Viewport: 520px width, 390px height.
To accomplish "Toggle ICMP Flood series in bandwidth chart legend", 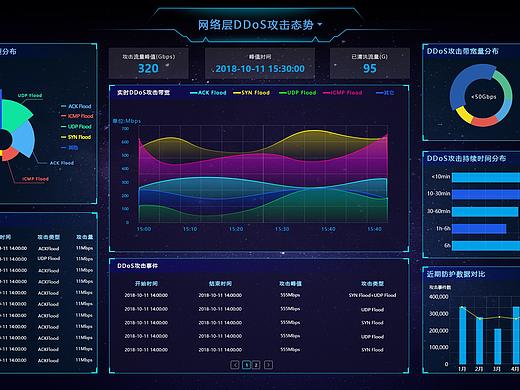I will click(x=342, y=93).
